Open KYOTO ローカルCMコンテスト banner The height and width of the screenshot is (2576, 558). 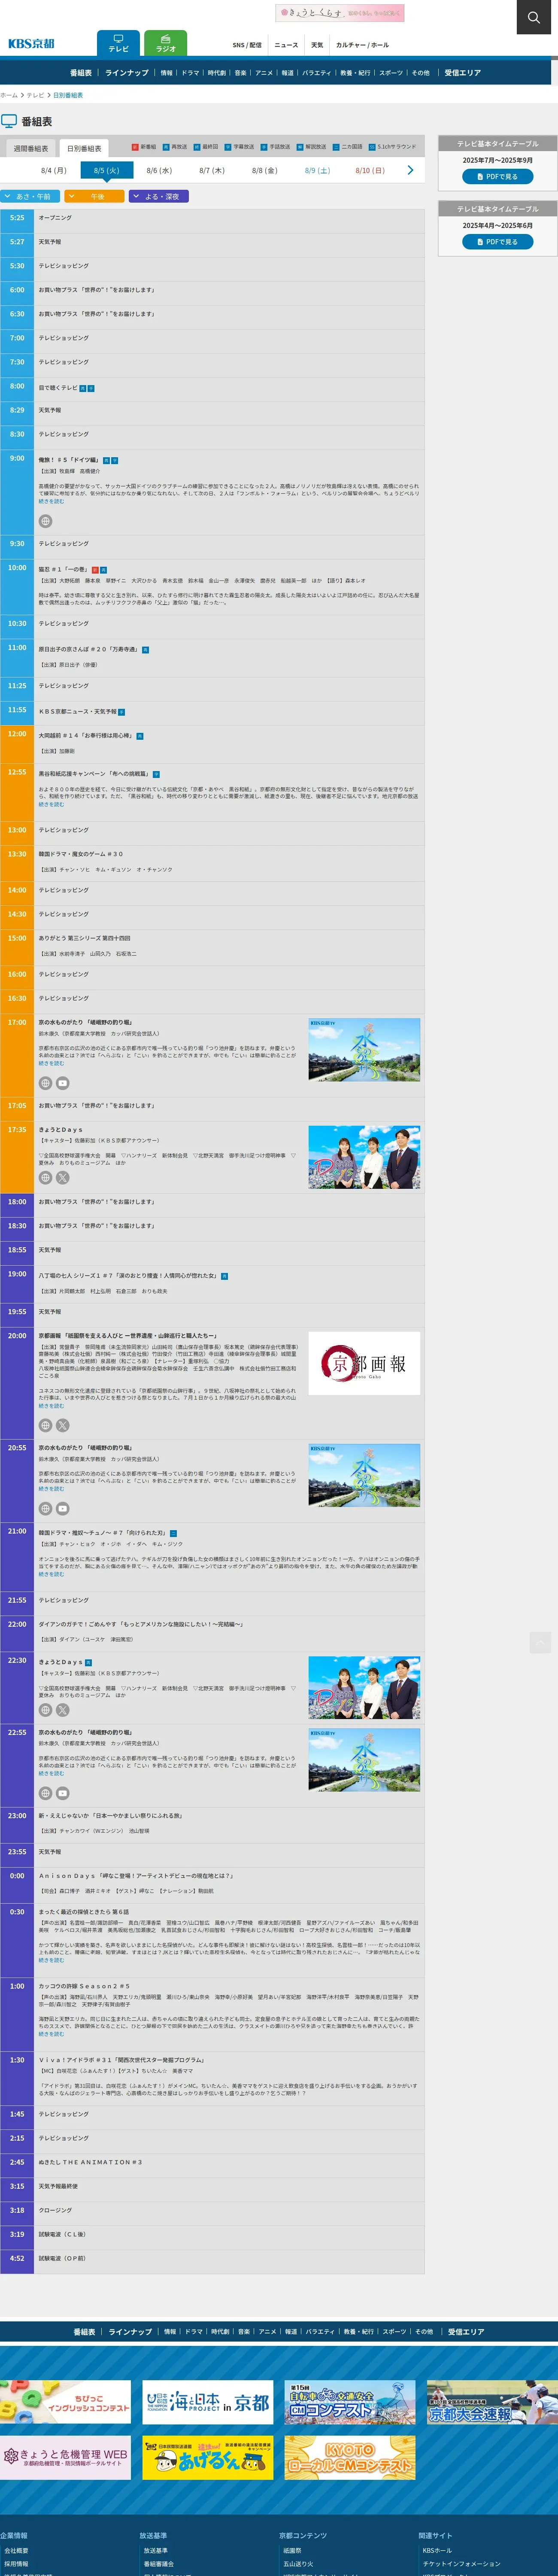(350, 2457)
